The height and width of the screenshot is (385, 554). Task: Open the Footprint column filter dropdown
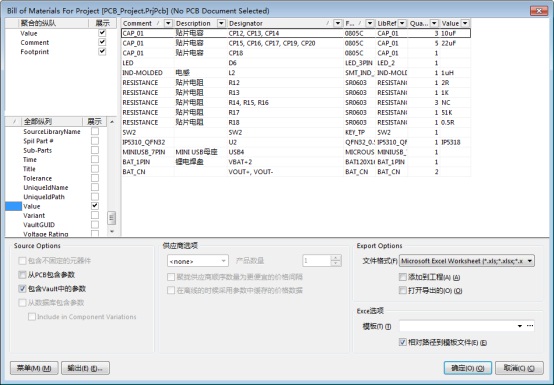(x=370, y=23)
